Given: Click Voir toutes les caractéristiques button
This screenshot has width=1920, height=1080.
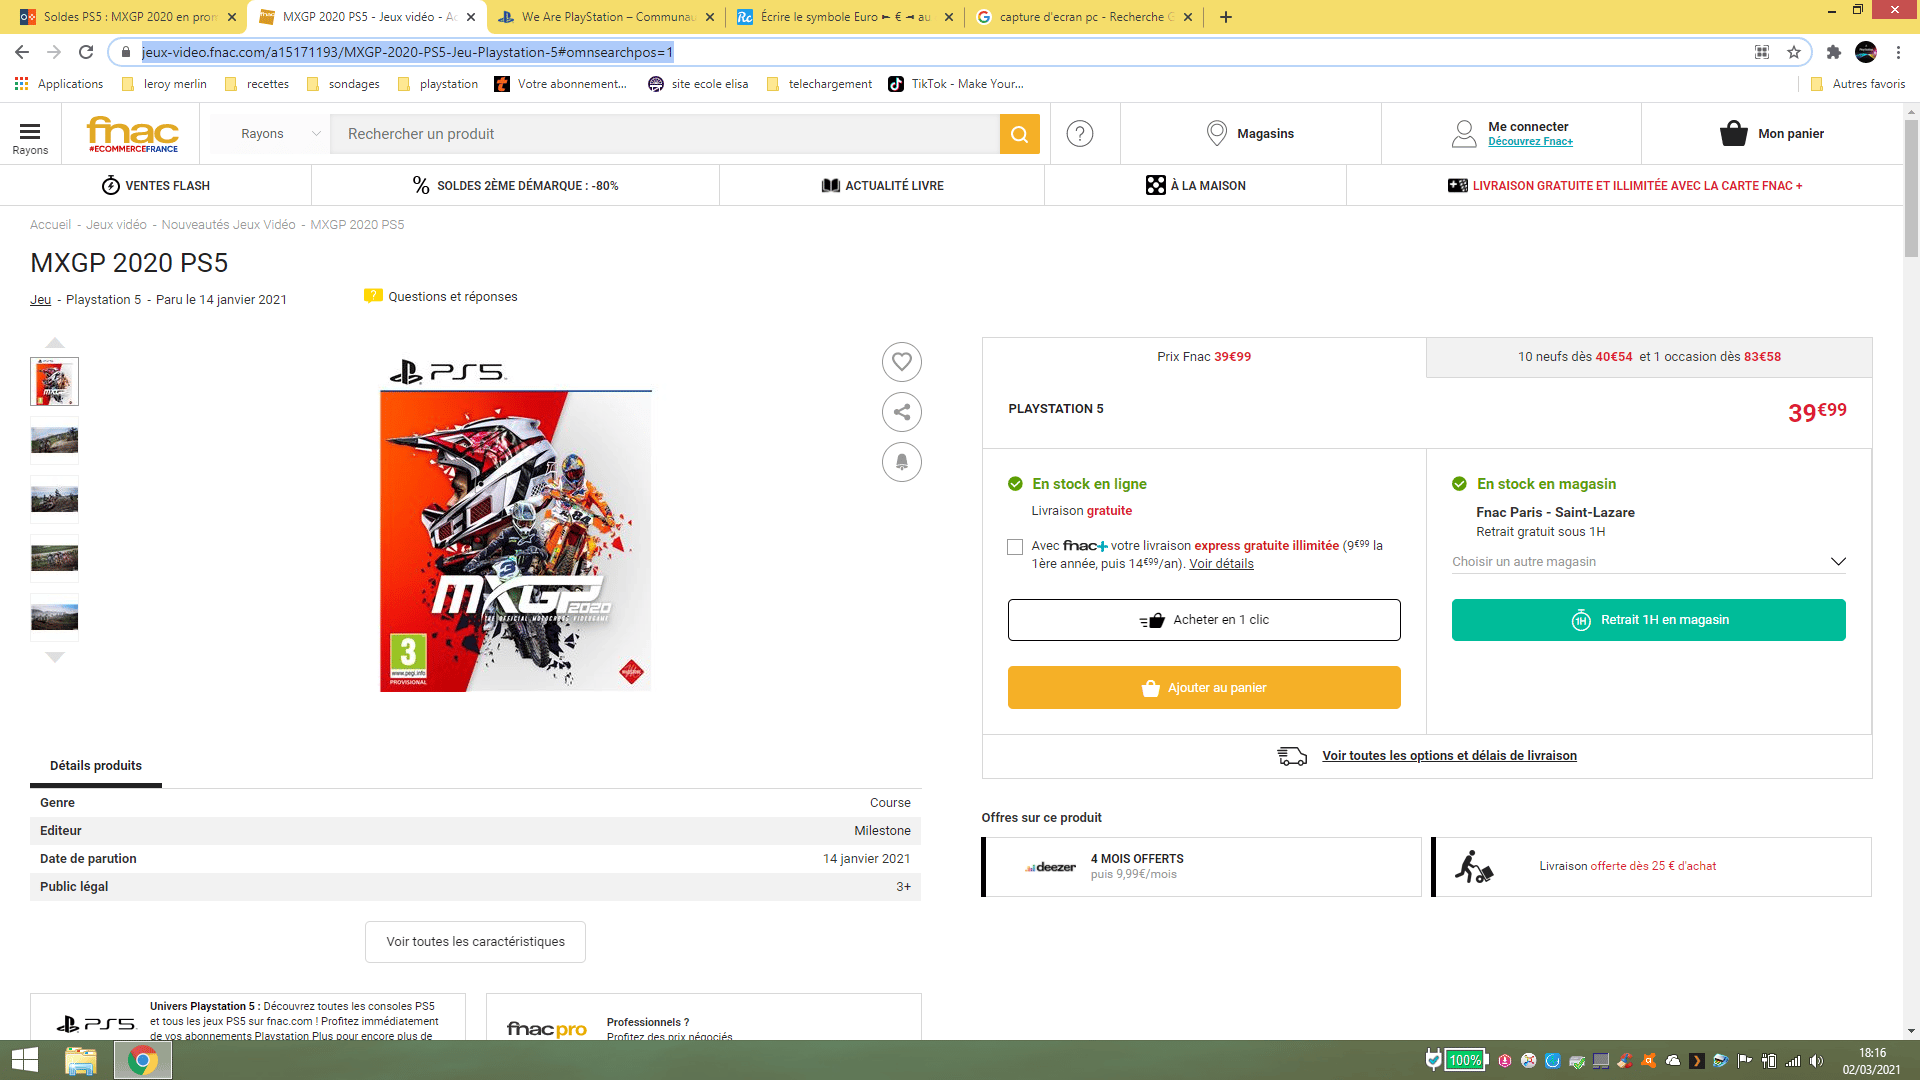Looking at the screenshot, I should tap(475, 942).
